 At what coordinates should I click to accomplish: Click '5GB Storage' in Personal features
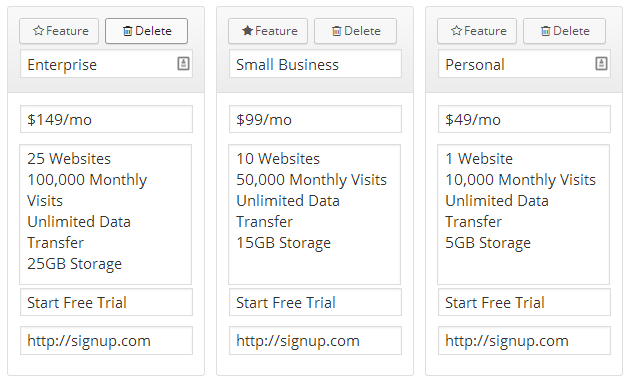pyautogui.click(x=488, y=243)
